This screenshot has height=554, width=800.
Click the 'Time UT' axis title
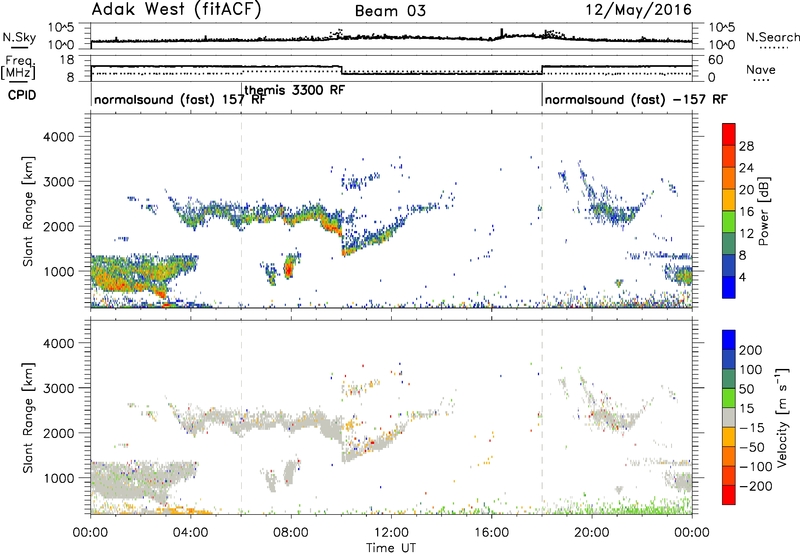coord(391,548)
